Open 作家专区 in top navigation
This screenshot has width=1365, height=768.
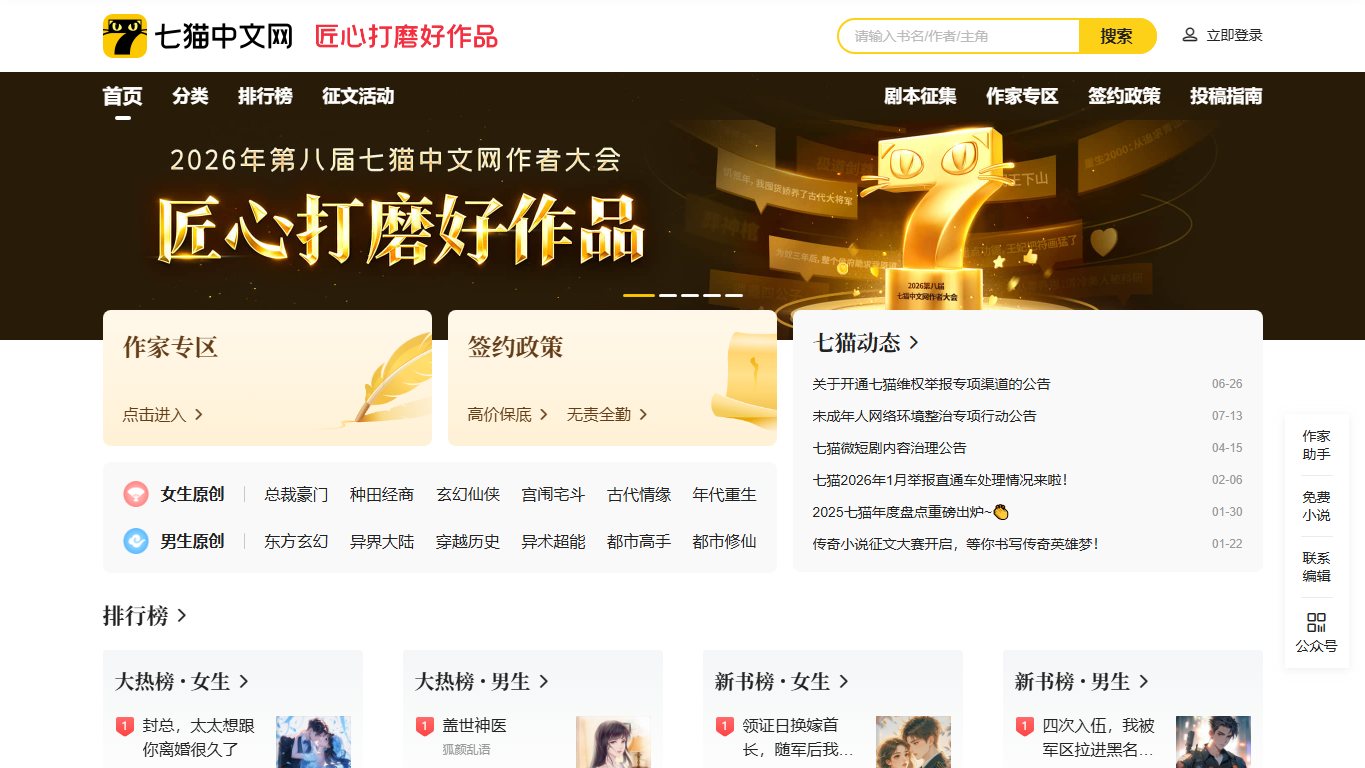(x=1022, y=96)
